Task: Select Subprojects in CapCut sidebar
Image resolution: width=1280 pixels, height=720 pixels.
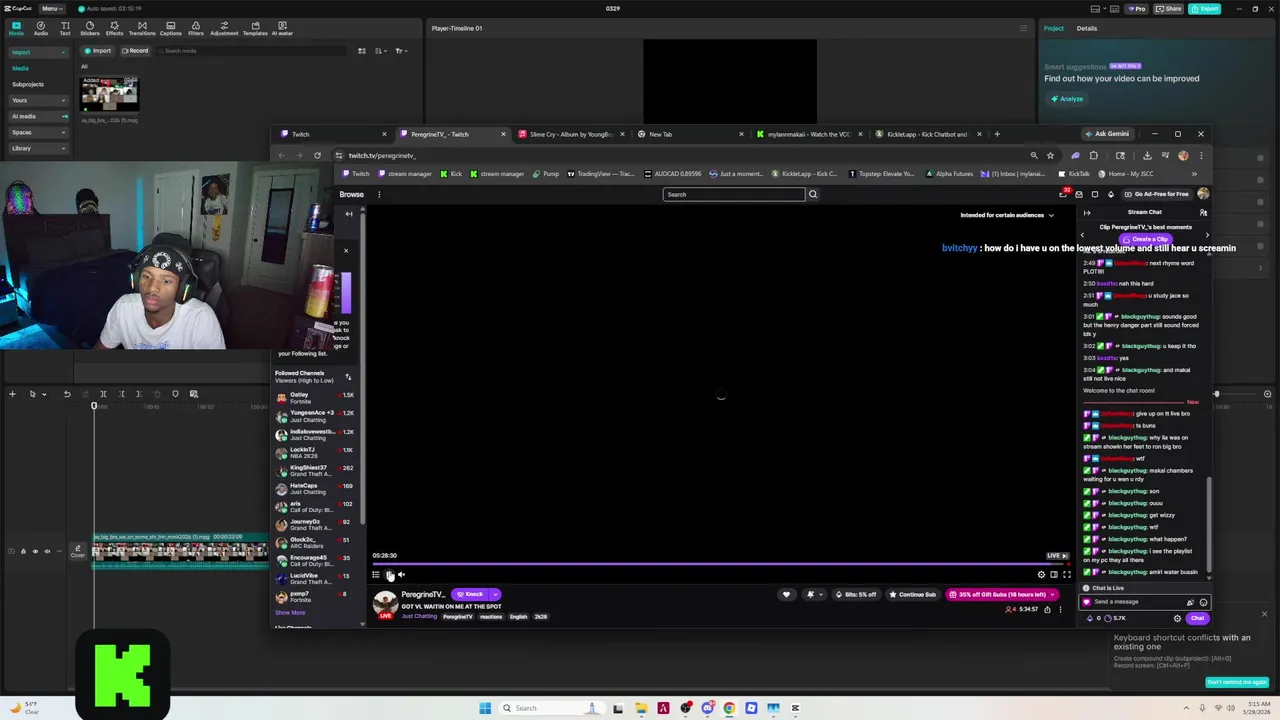Action: click(28, 84)
